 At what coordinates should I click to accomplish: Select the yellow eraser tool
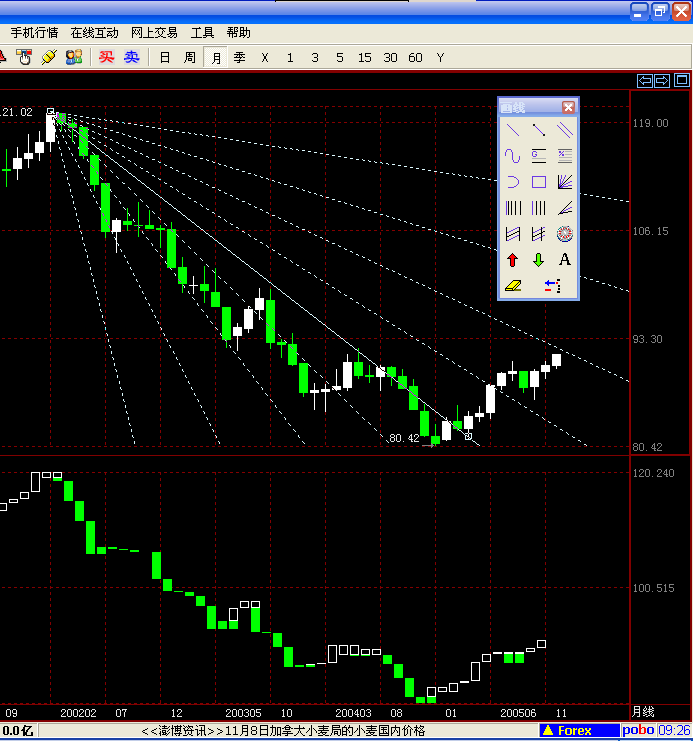(x=513, y=285)
